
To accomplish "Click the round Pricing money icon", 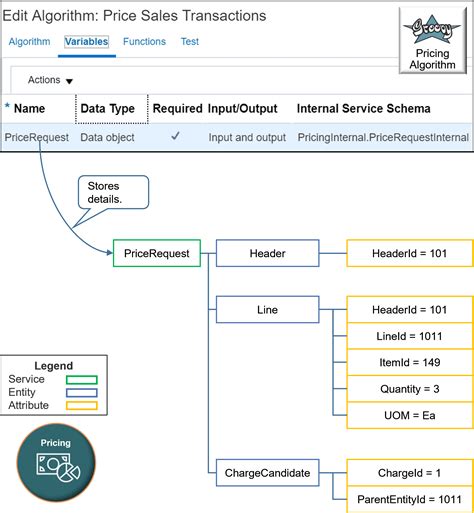I will tap(56, 463).
